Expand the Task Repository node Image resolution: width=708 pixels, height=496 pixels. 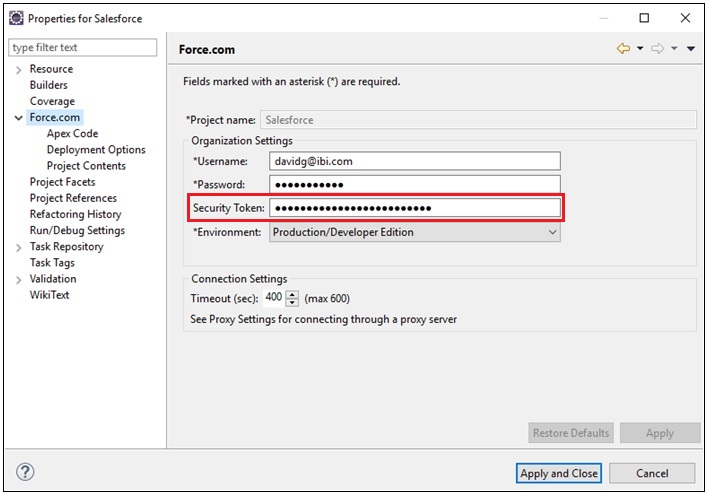click(19, 248)
